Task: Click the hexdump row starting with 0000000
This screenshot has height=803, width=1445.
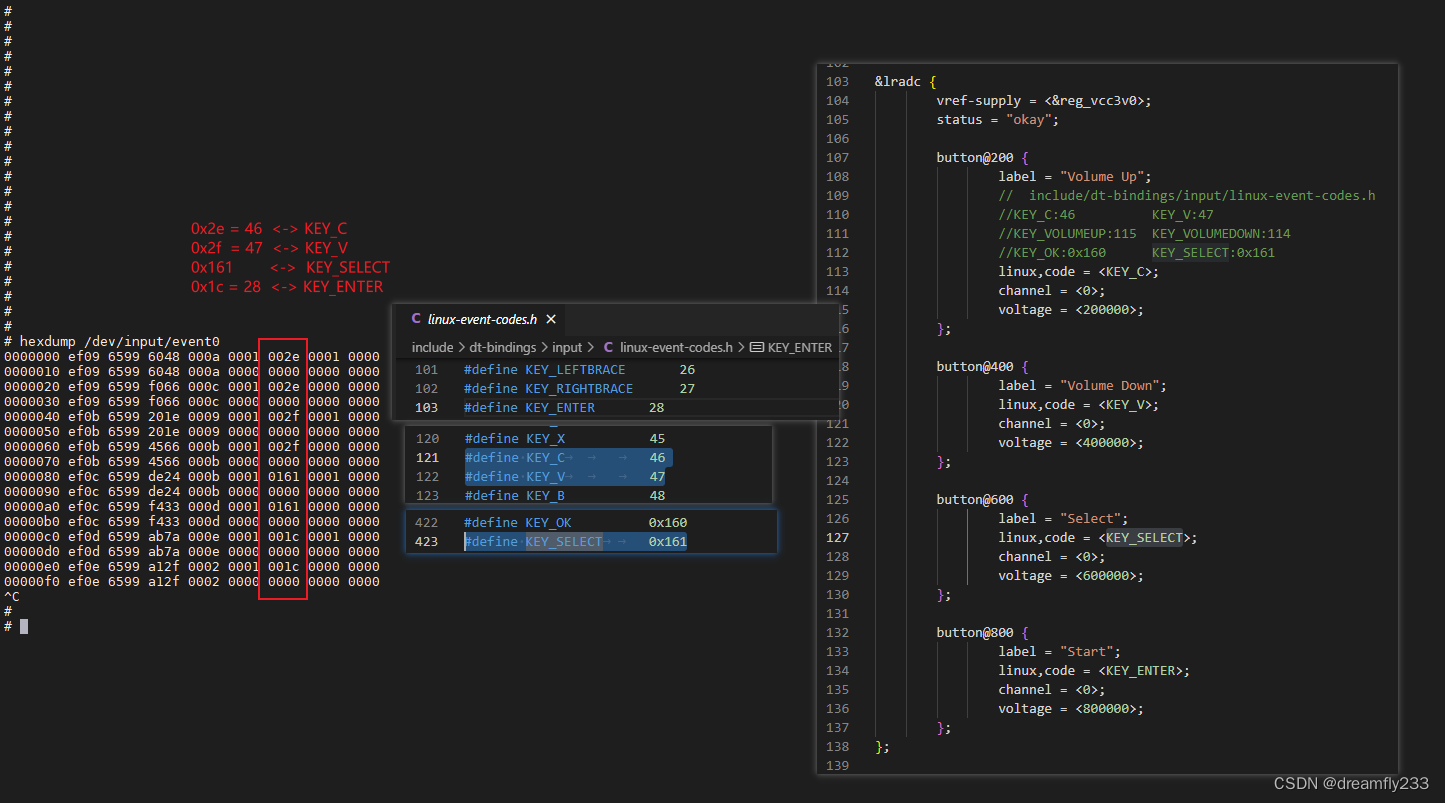Action: point(192,356)
